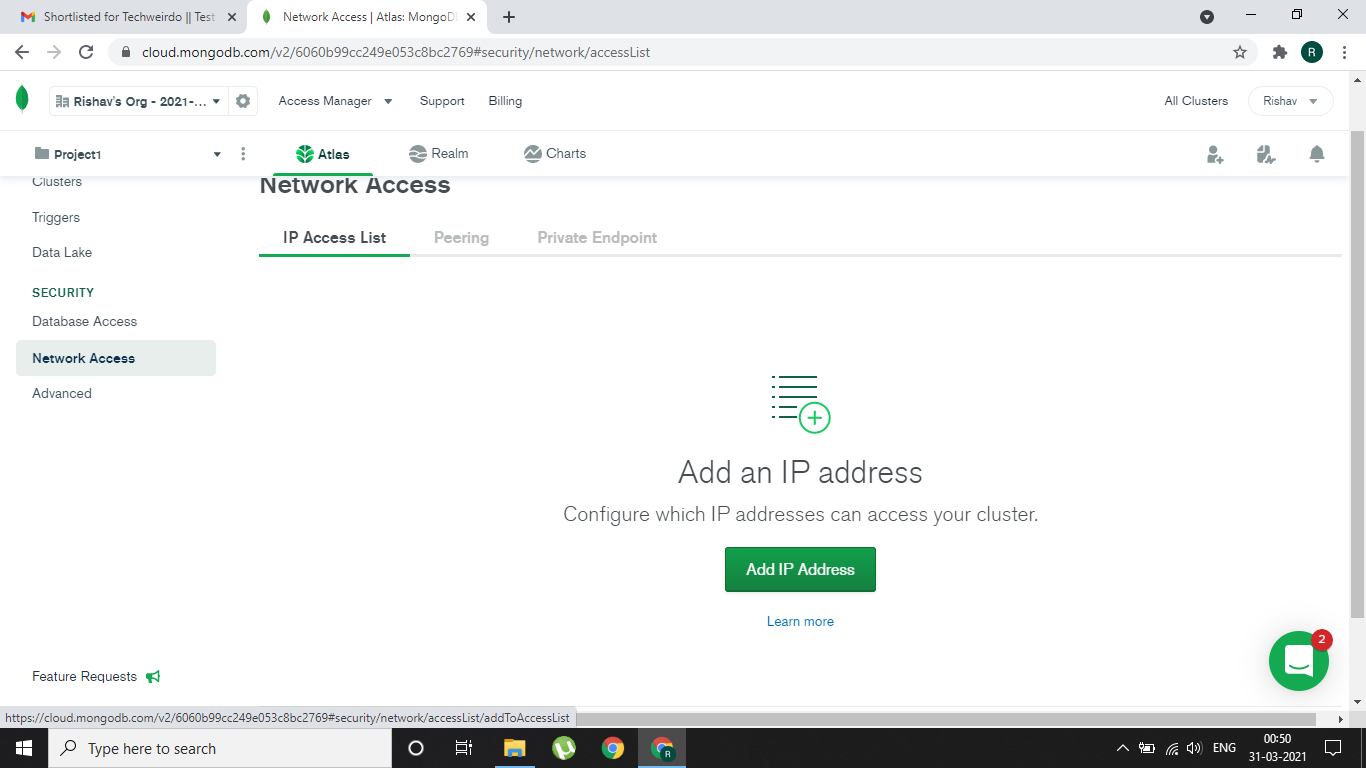This screenshot has width=1366, height=768.
Task: Open the Windows Start menu
Action: coord(22,747)
